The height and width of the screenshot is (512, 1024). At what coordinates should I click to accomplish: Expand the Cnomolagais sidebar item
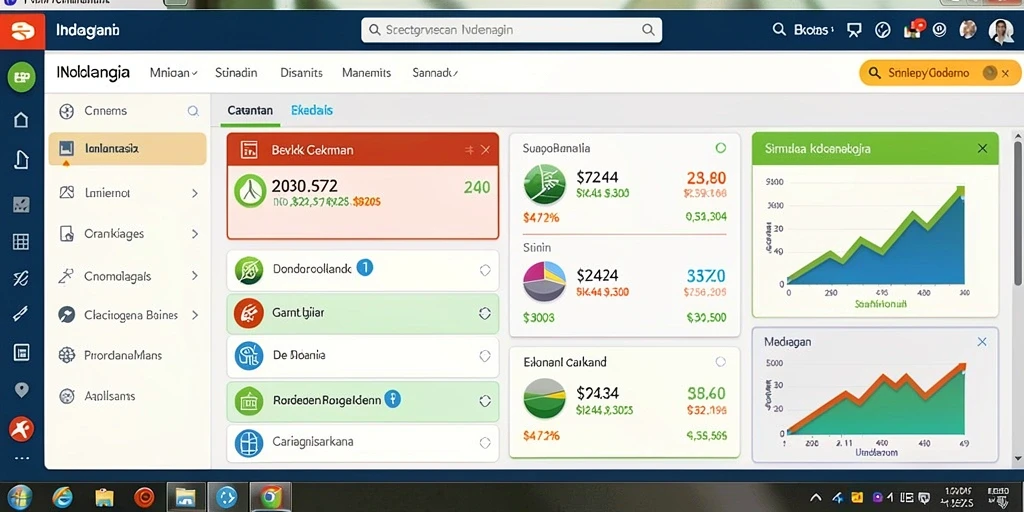(x=195, y=276)
